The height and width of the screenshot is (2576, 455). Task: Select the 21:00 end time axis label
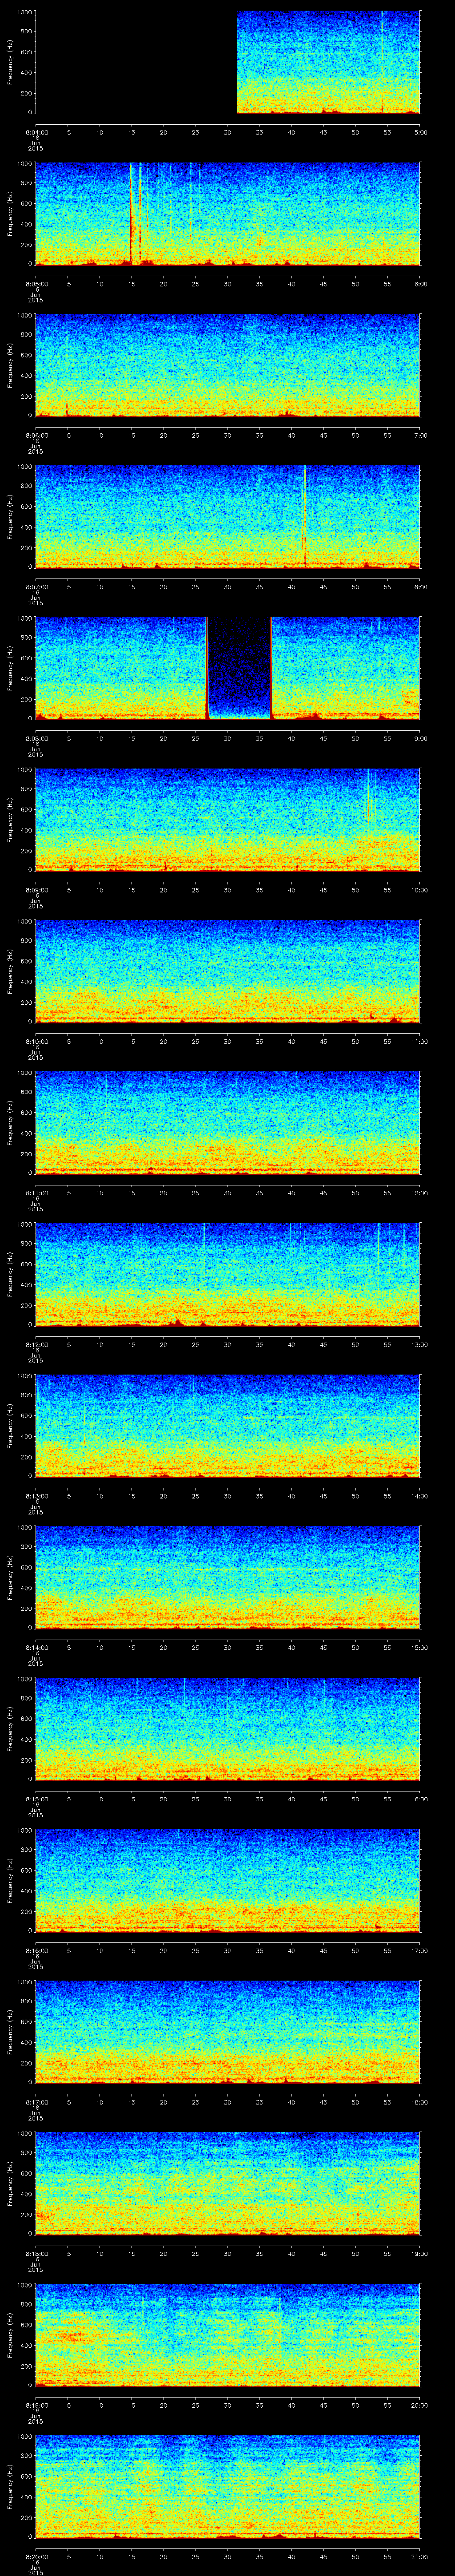point(420,2556)
